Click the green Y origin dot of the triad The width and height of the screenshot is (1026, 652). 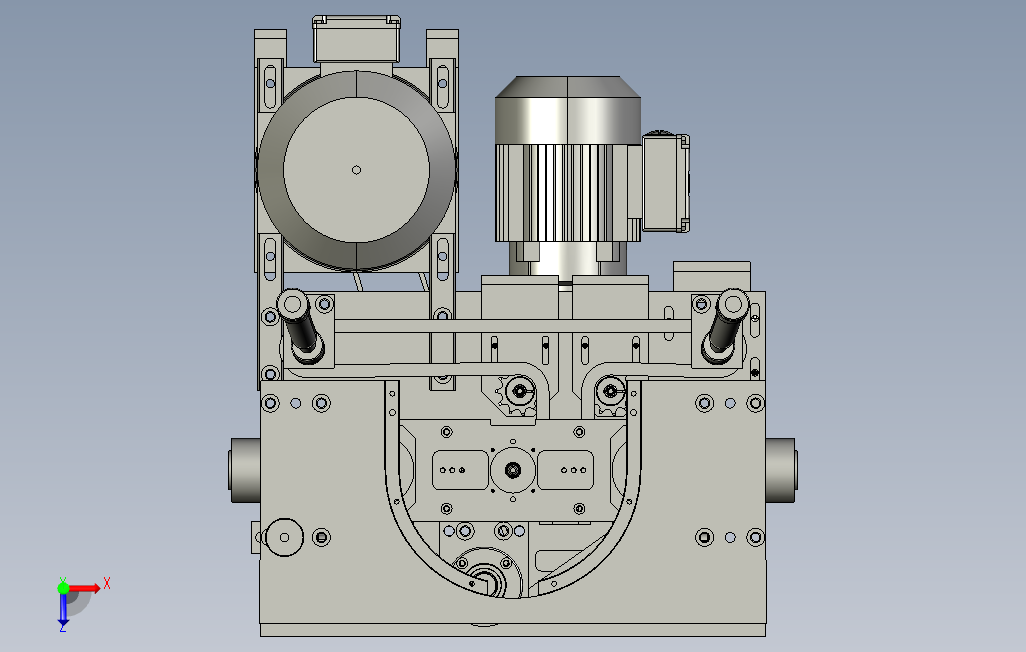pyautogui.click(x=63, y=588)
